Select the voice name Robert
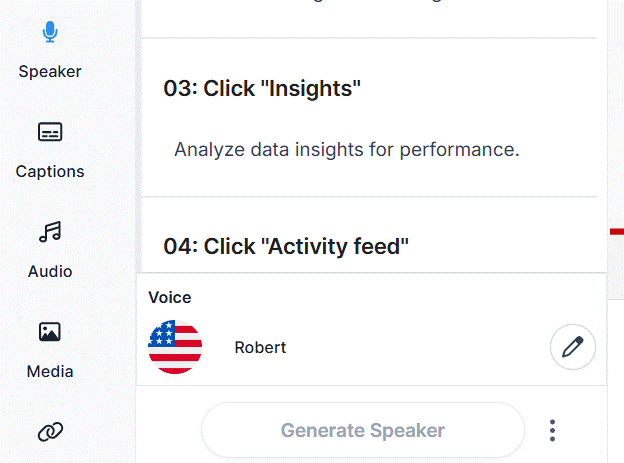 pos(260,348)
